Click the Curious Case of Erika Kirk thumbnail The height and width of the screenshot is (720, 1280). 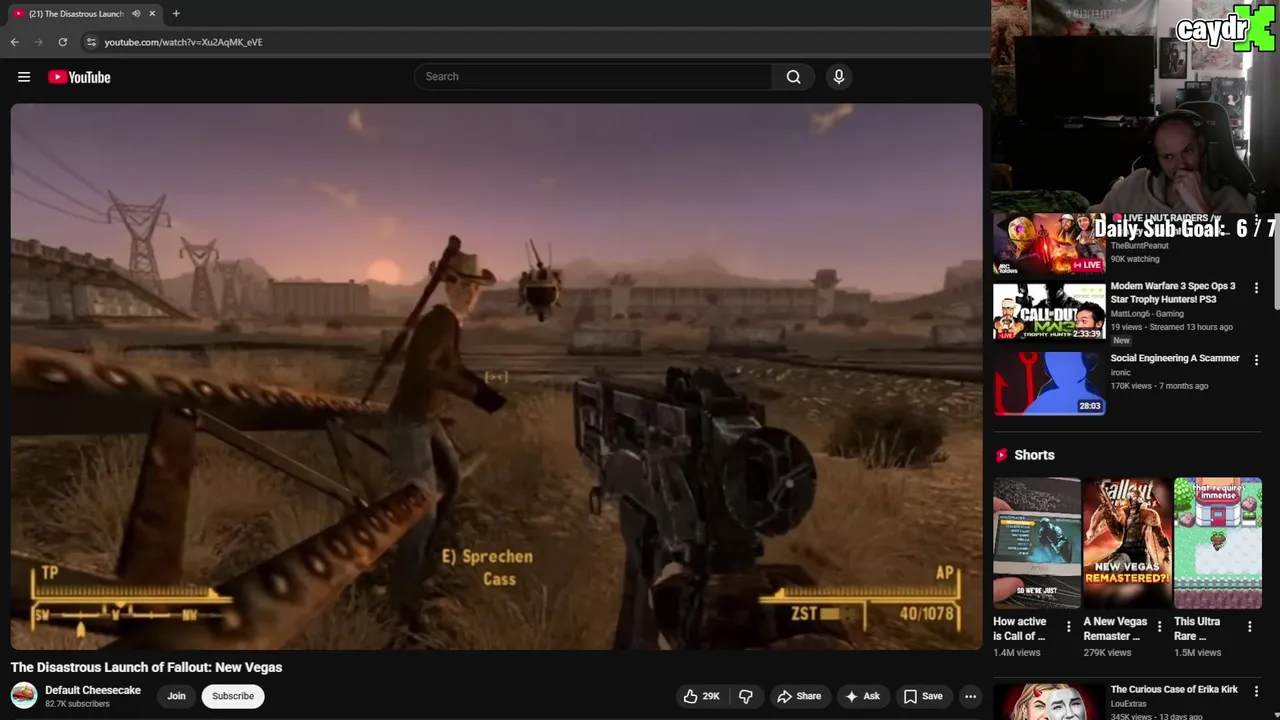pyautogui.click(x=1049, y=702)
